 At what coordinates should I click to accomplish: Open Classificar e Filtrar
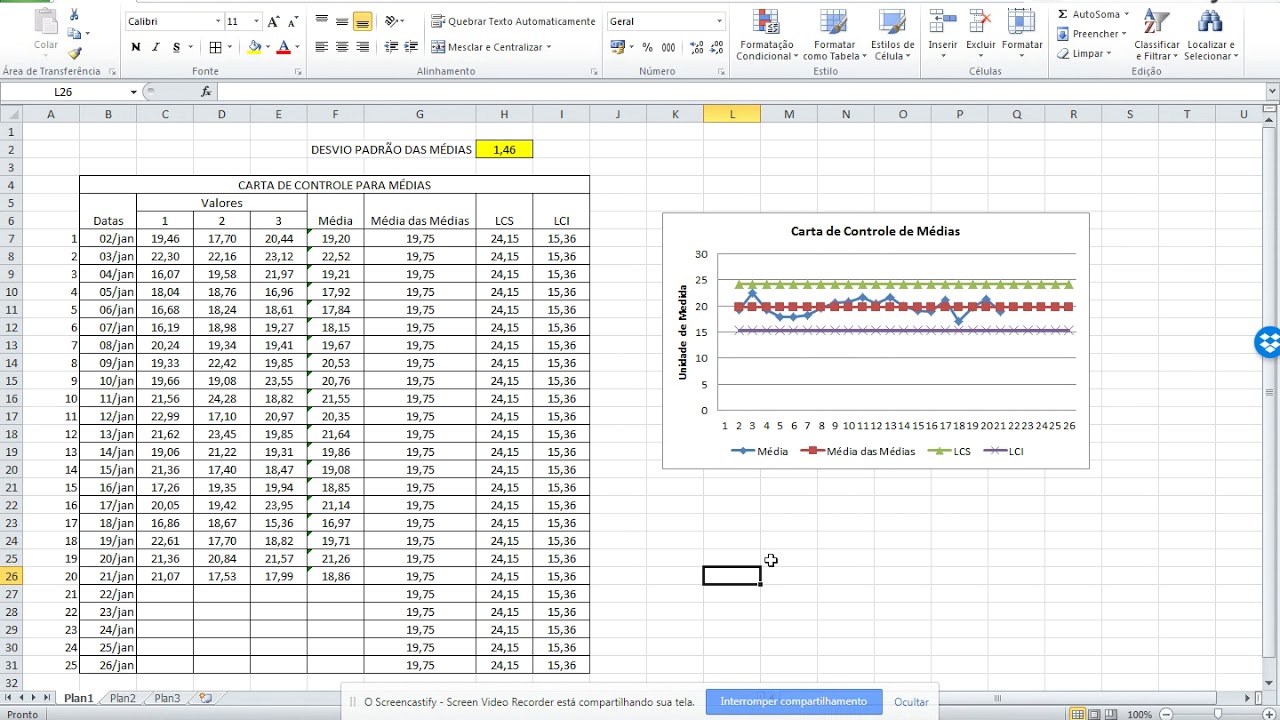(1156, 35)
